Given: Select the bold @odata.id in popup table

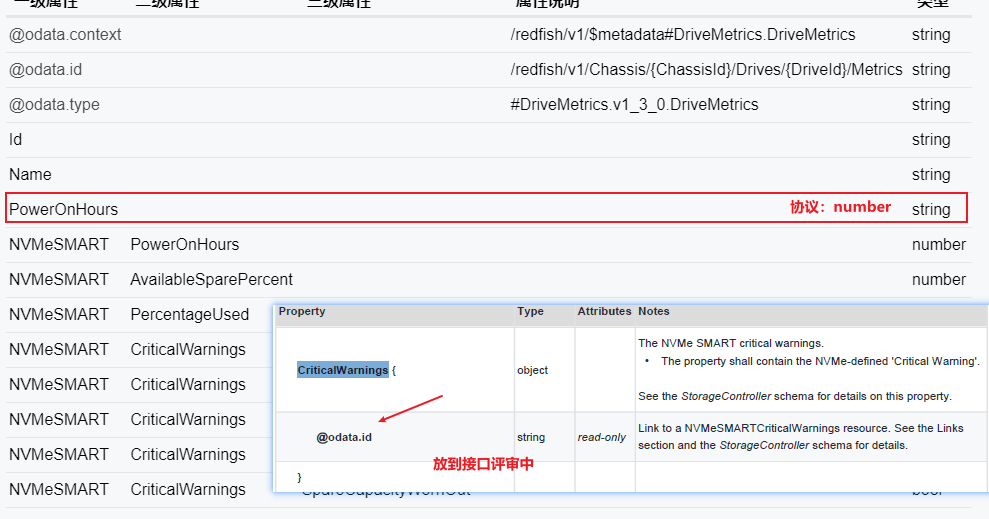Looking at the screenshot, I should (344, 437).
